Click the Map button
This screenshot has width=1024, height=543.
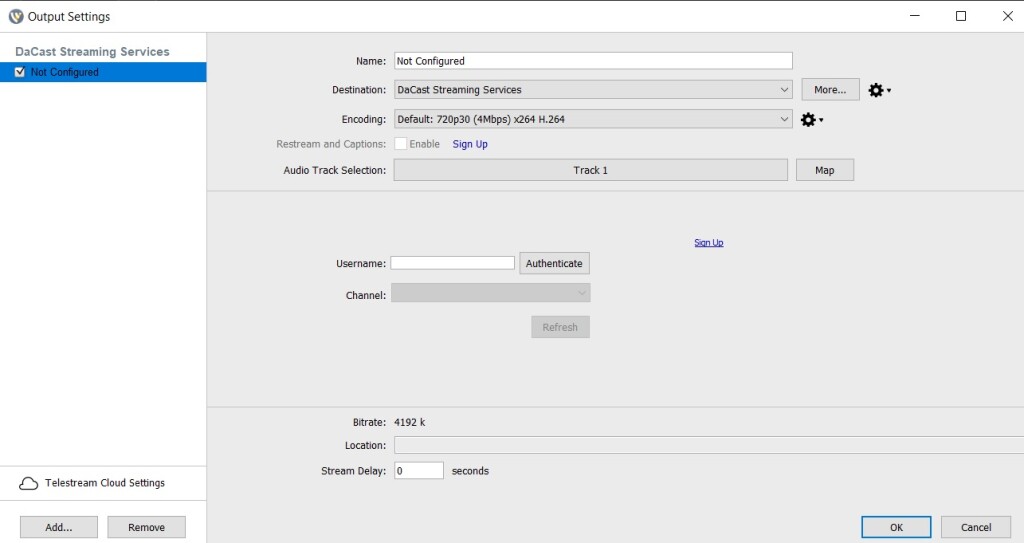[x=824, y=170]
